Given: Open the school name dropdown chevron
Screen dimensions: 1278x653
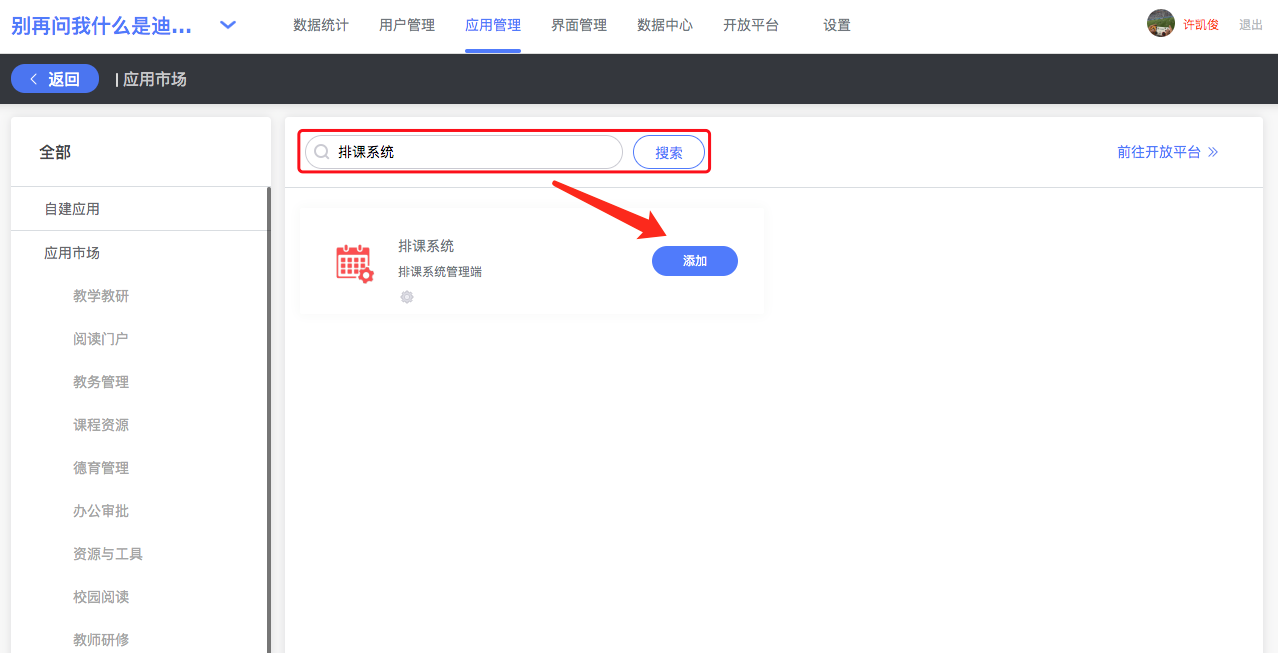Looking at the screenshot, I should click(228, 25).
